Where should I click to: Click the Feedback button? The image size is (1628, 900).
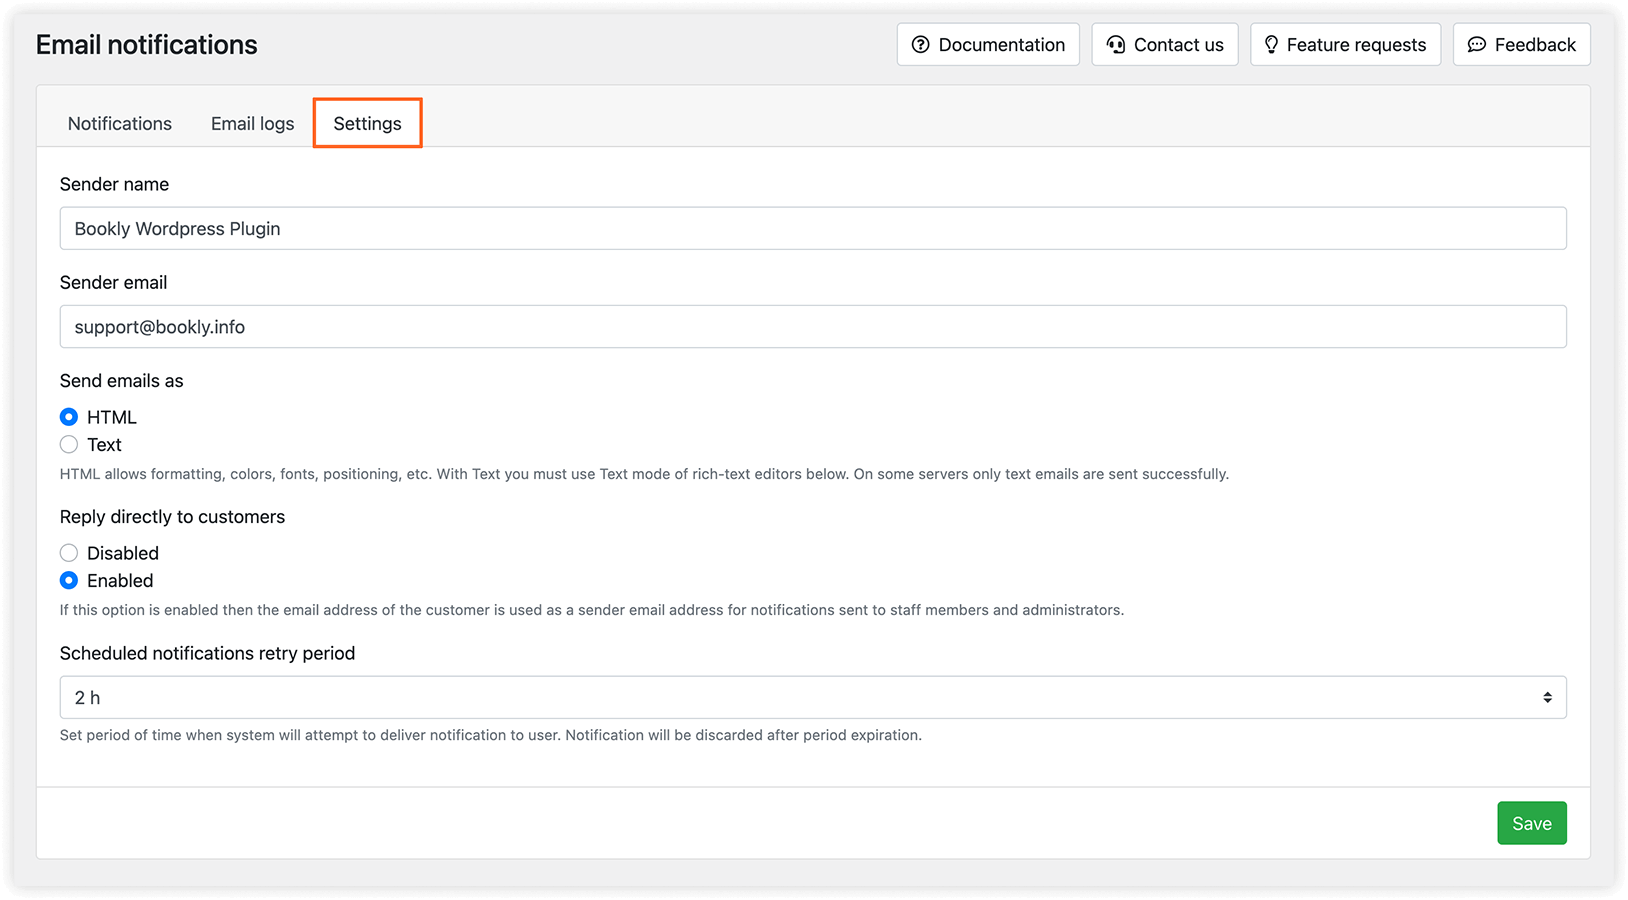(1521, 45)
